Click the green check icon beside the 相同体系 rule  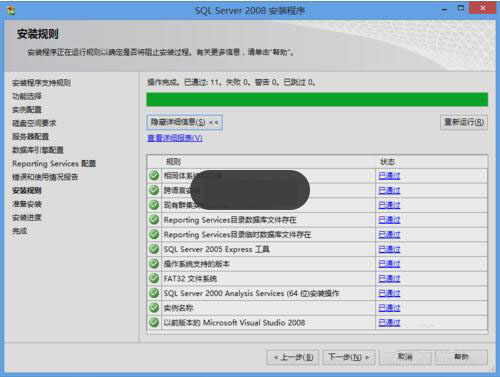[154, 175]
